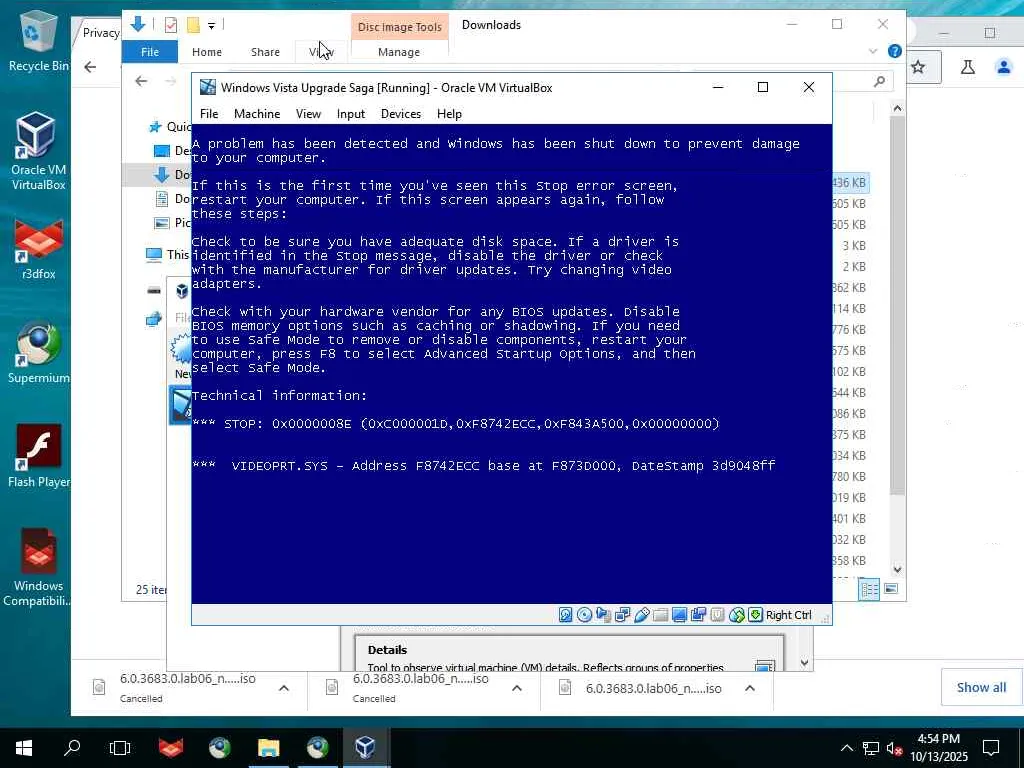Image resolution: width=1024 pixels, height=768 pixels.
Task: Click the audio speaker icon in VirtualBox status bar
Action: (x=603, y=615)
